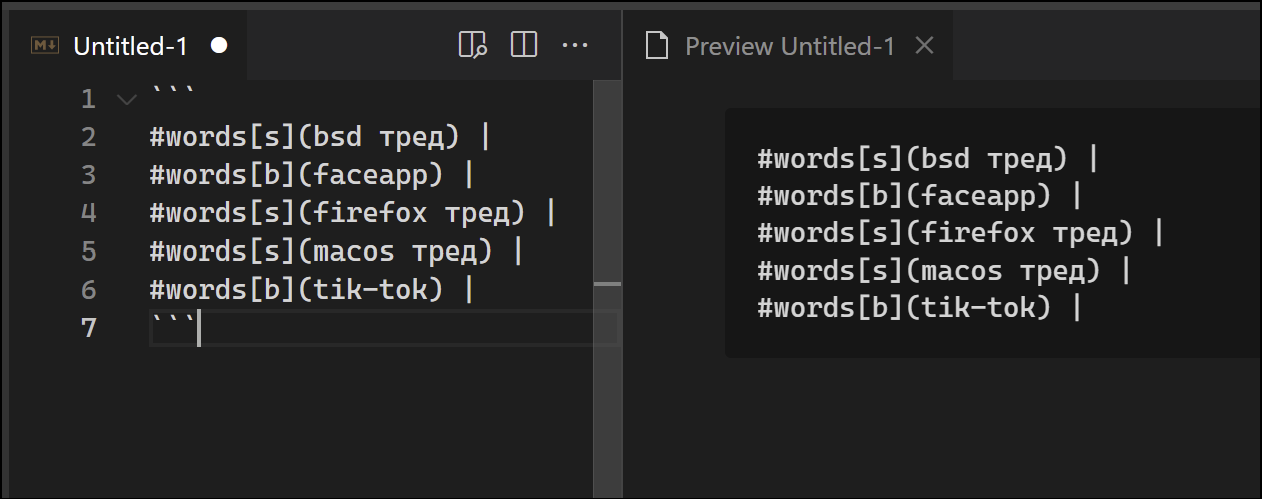Click line number 4 in the gutter
Image resolution: width=1262 pixels, height=500 pixels.
88,213
